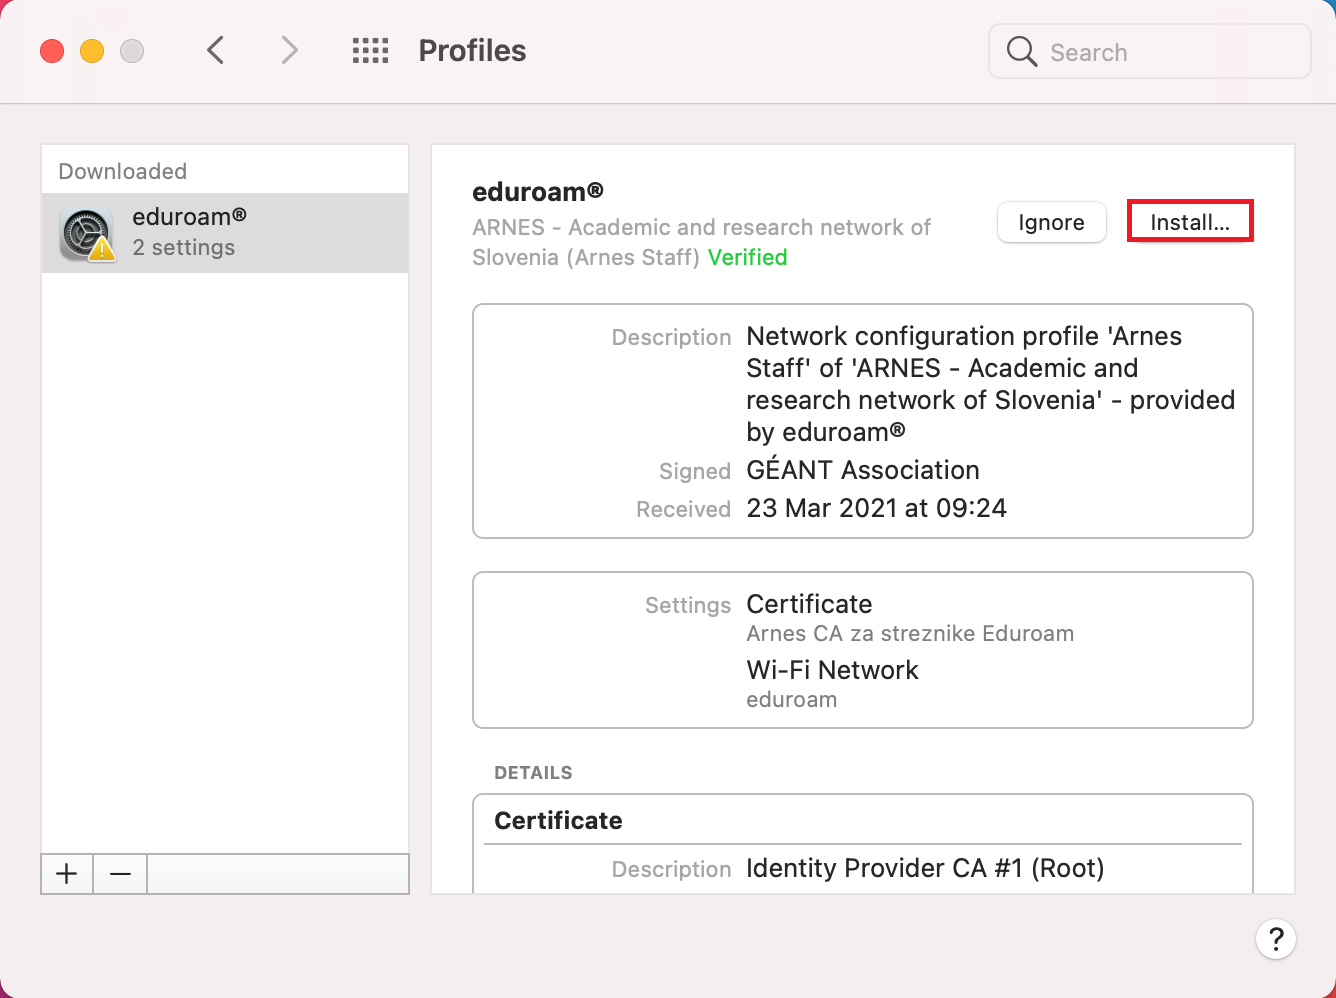Click the DETAILS section label

click(533, 773)
